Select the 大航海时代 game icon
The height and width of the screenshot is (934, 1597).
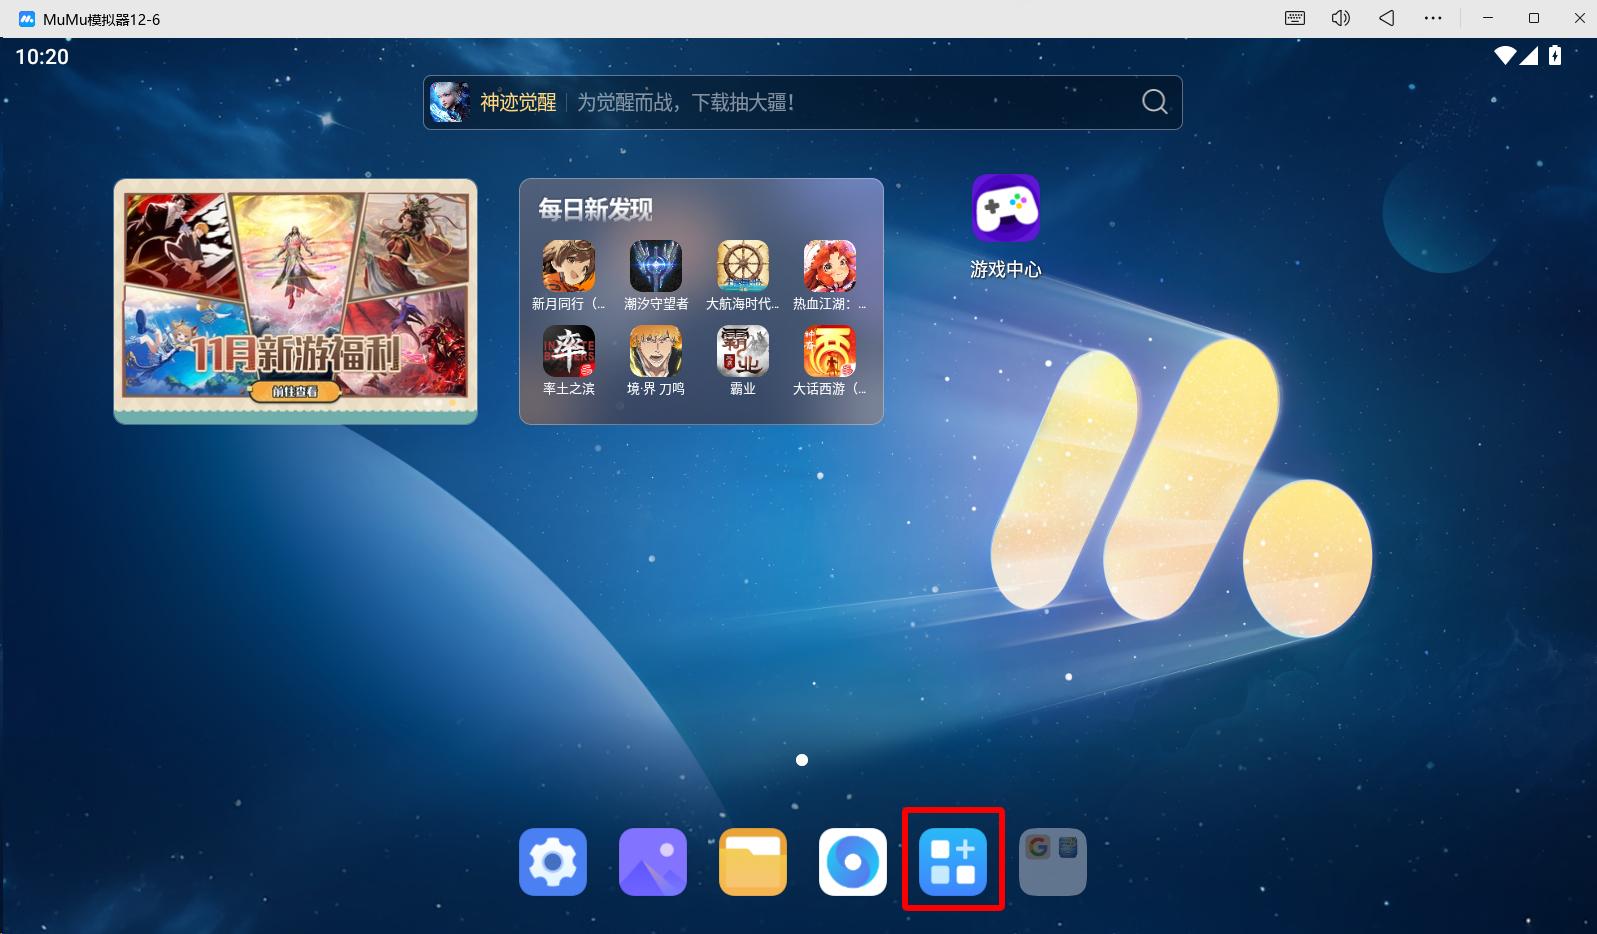742,266
